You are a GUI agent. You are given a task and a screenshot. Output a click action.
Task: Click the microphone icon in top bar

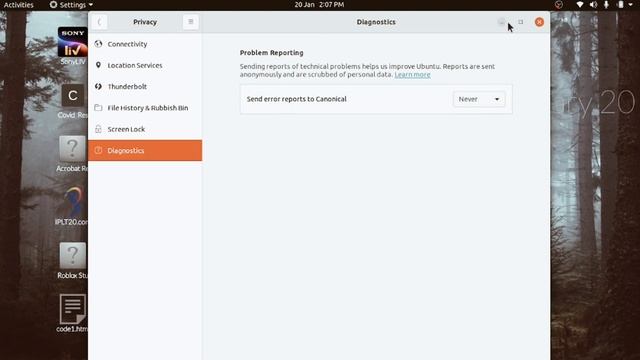pyautogui.click(x=607, y=5)
